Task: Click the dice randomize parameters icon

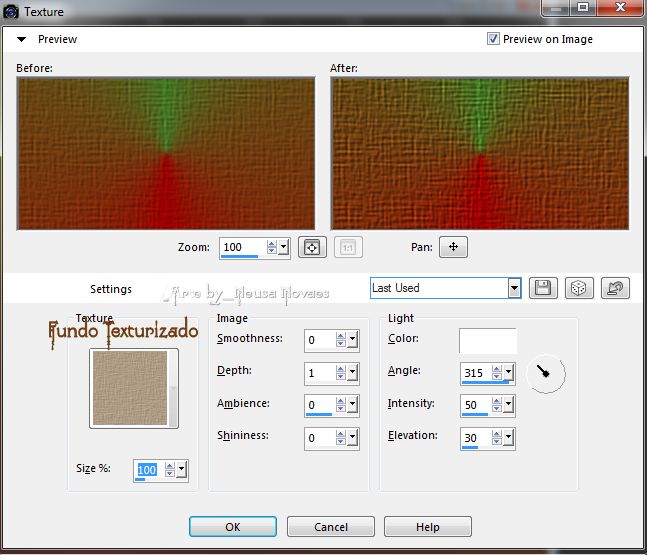Action: (x=579, y=288)
